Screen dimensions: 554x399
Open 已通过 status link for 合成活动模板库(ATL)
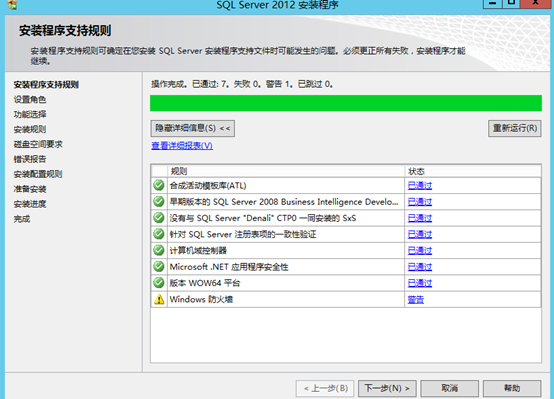[420, 186]
